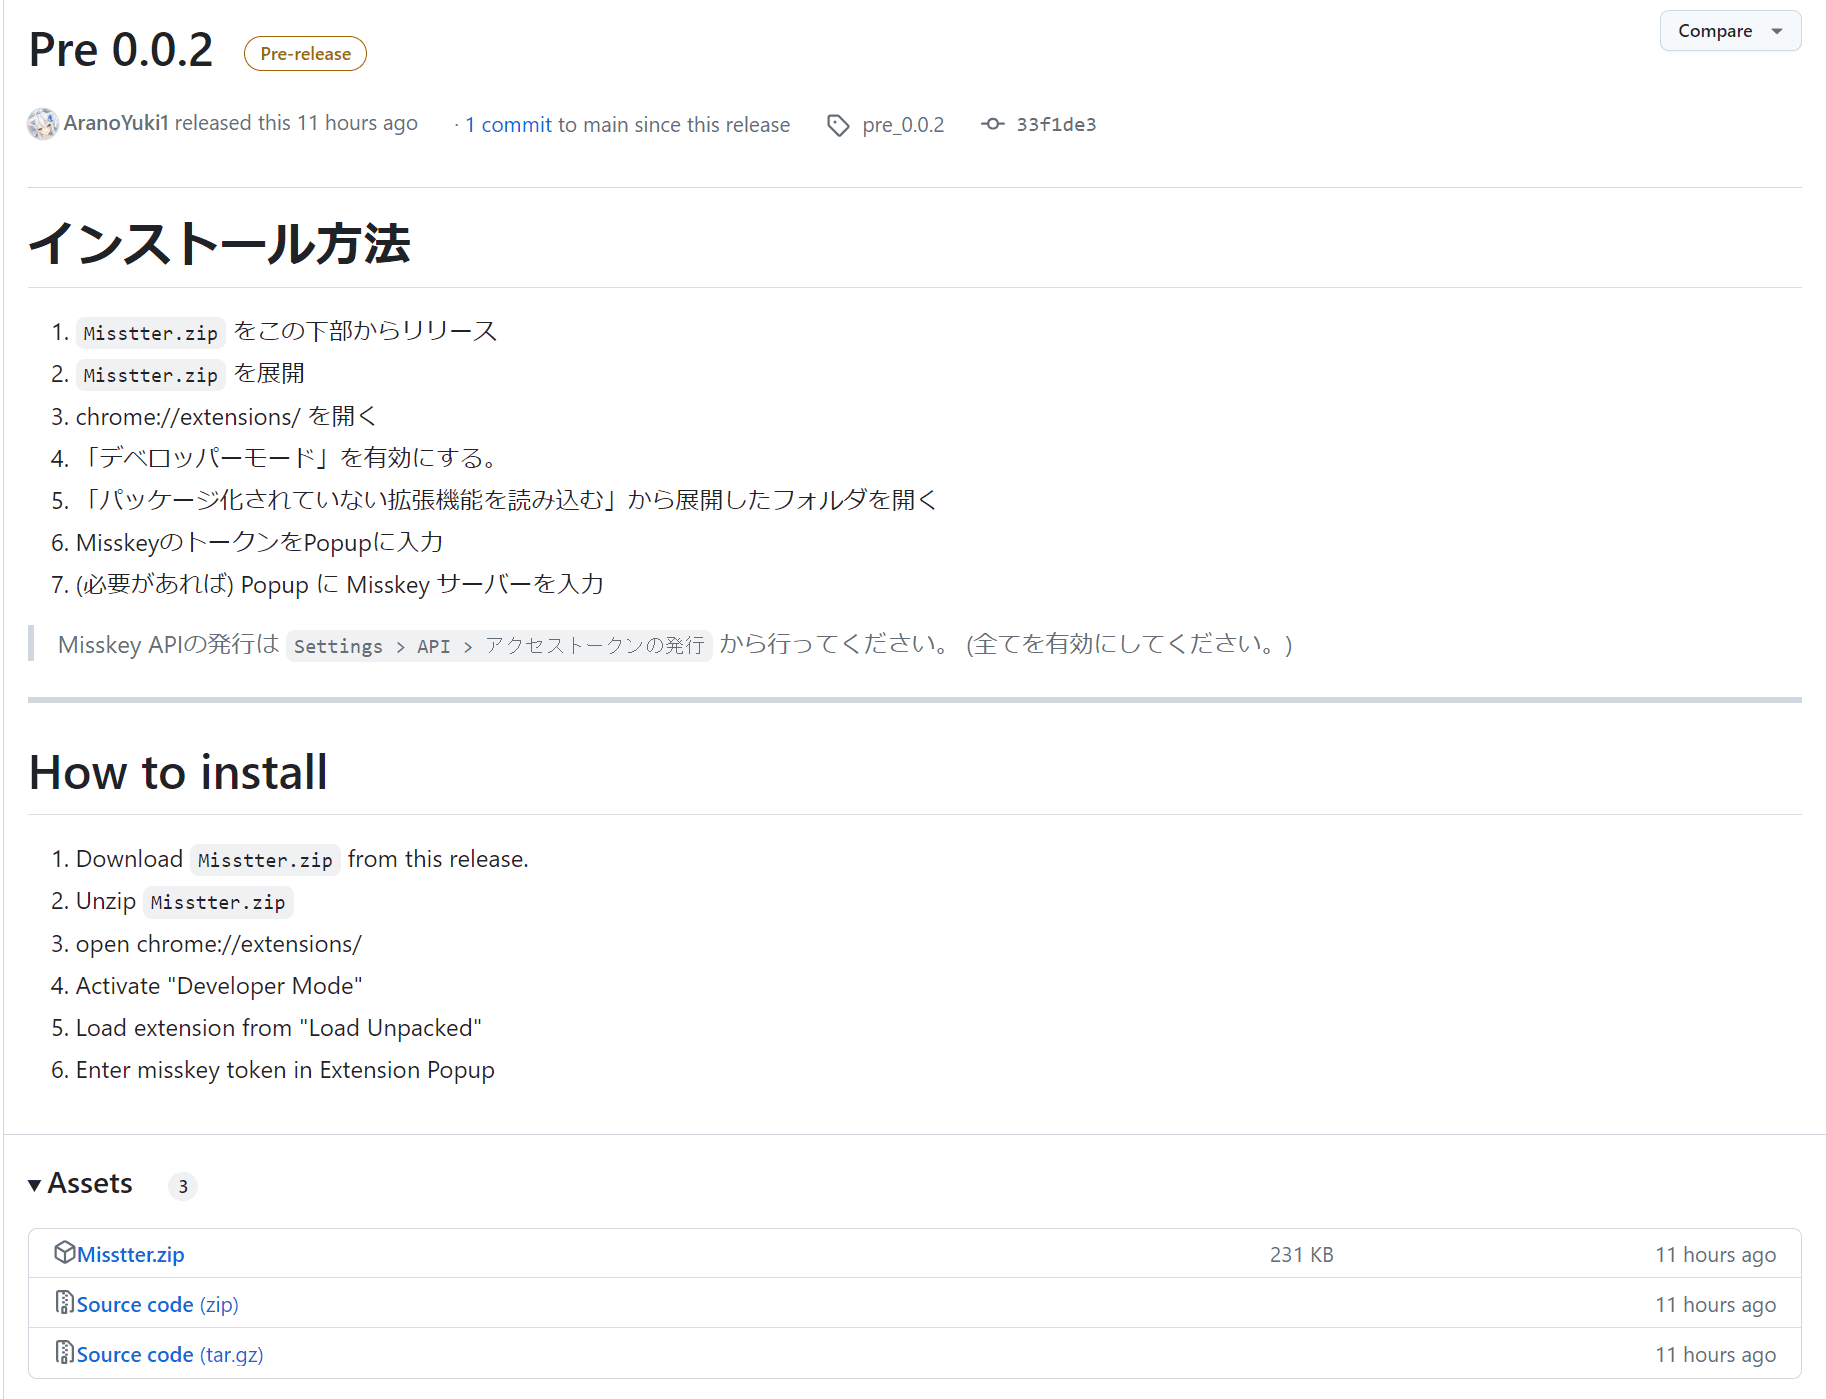Click the zip file icon for Source code (zip)
Viewport: 1826px width, 1399px height.
click(64, 1302)
